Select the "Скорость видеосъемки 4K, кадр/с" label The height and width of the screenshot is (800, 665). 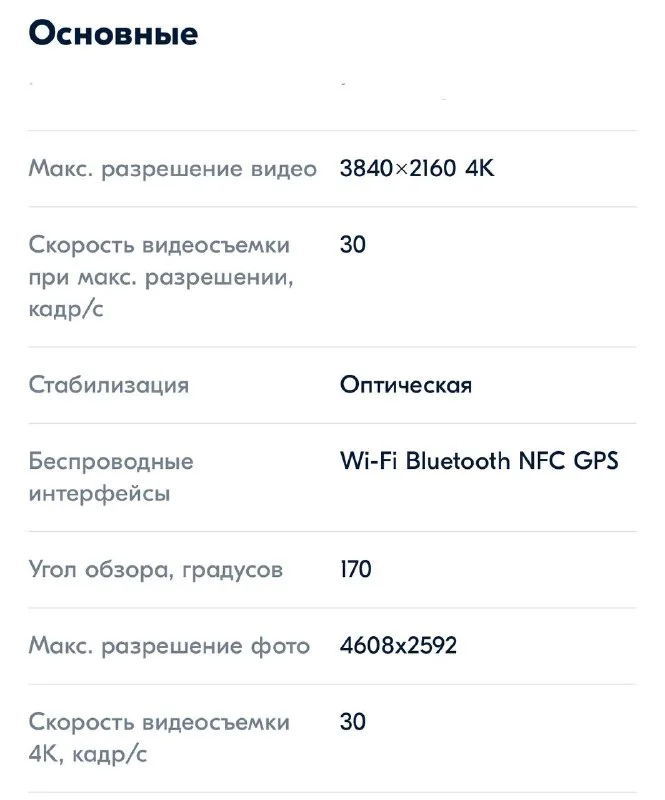point(159,738)
